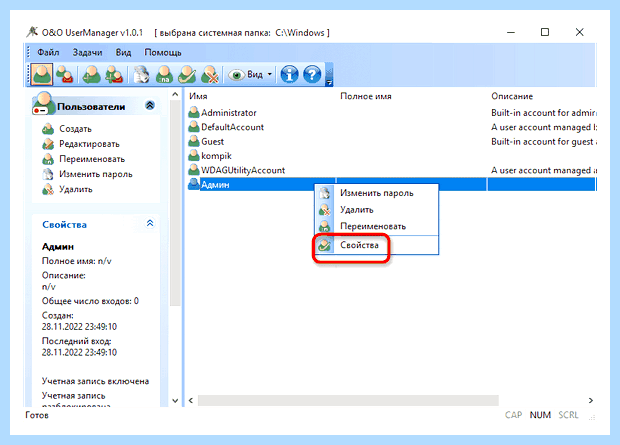The width and height of the screenshot is (620, 445).
Task: Click Создать link in Users panel
Action: [75, 129]
